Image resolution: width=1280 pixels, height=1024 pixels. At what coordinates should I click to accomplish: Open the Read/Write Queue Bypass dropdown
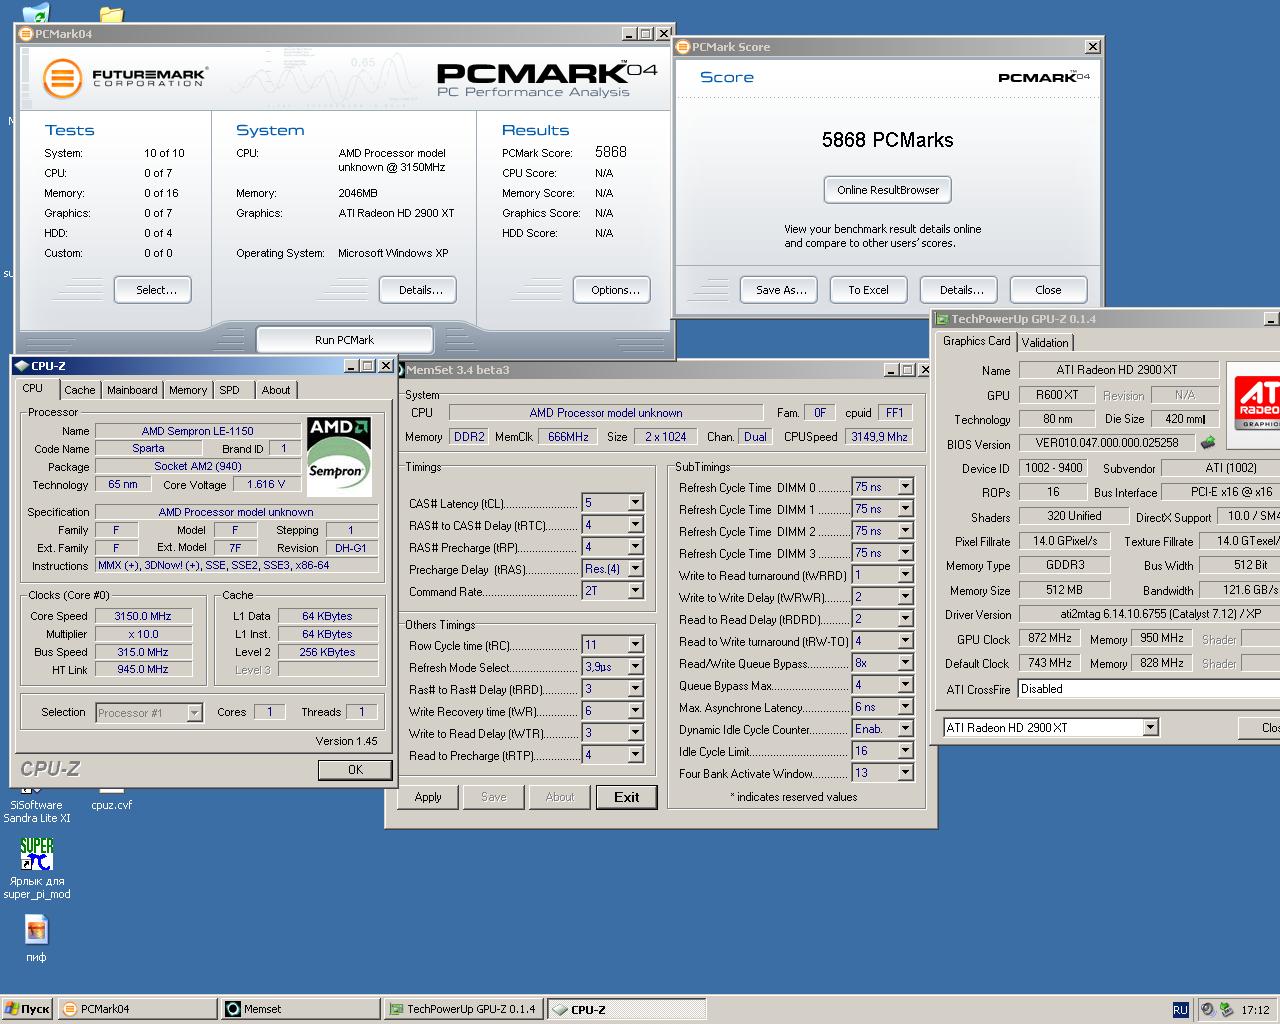point(905,663)
